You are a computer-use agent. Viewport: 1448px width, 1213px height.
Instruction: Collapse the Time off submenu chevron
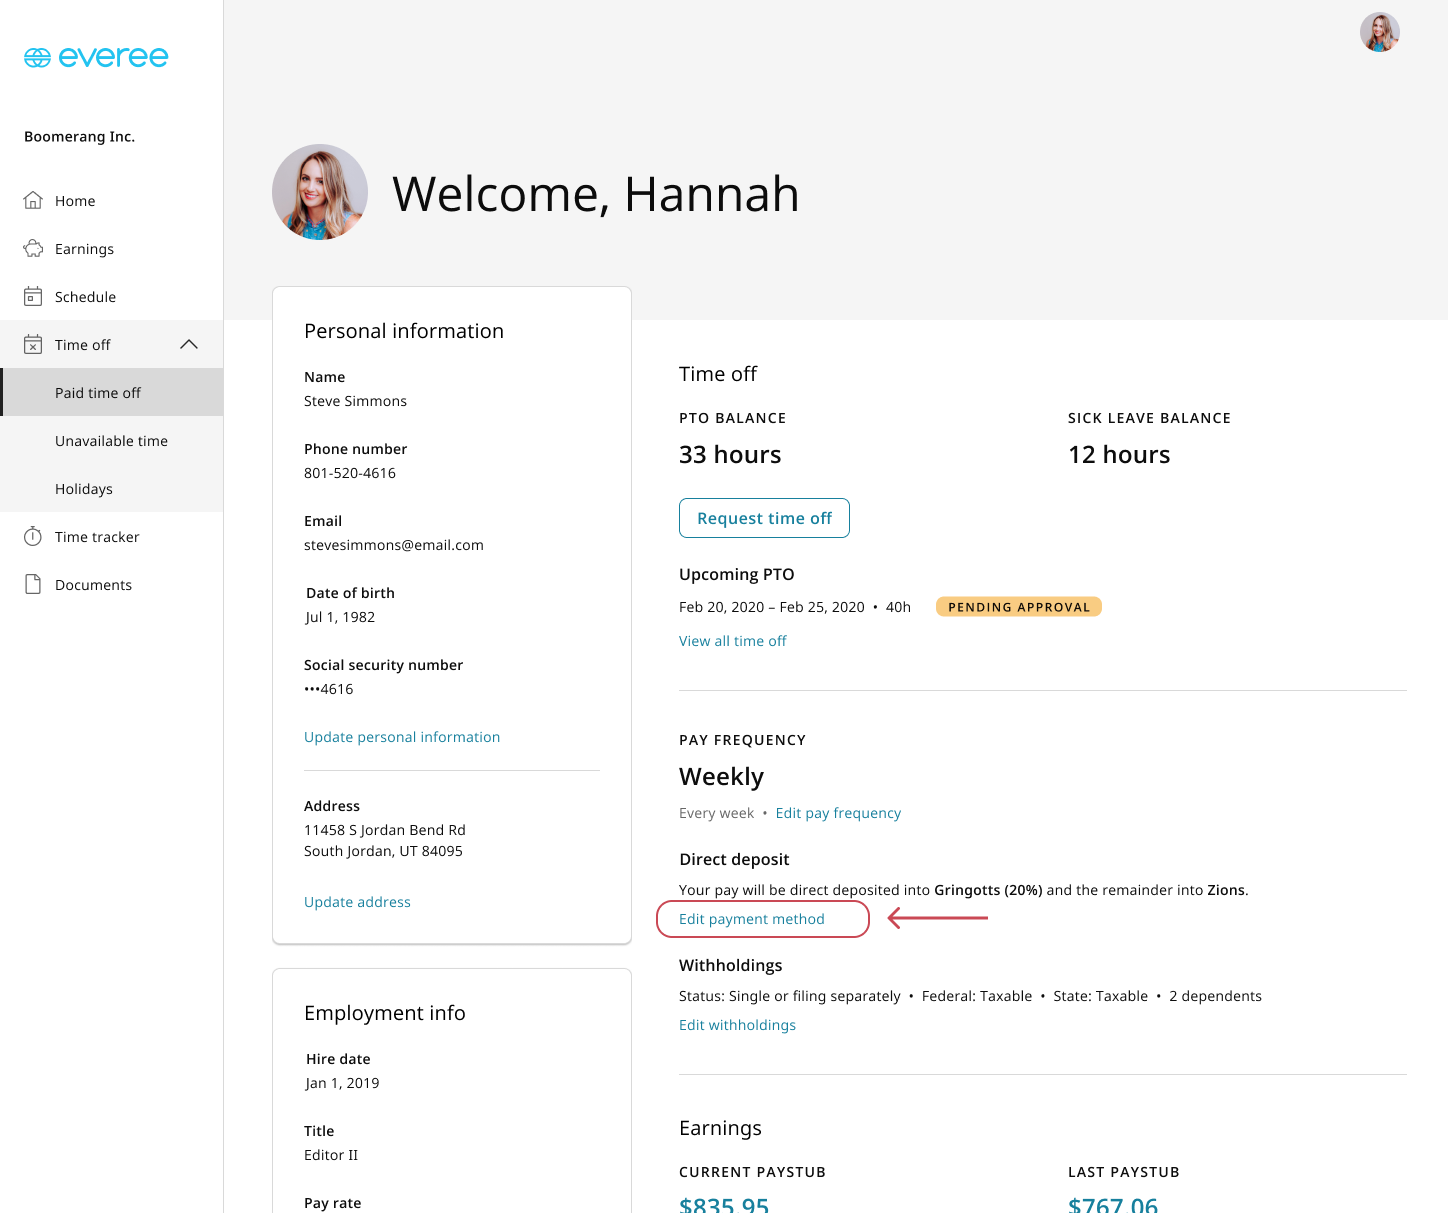(189, 344)
